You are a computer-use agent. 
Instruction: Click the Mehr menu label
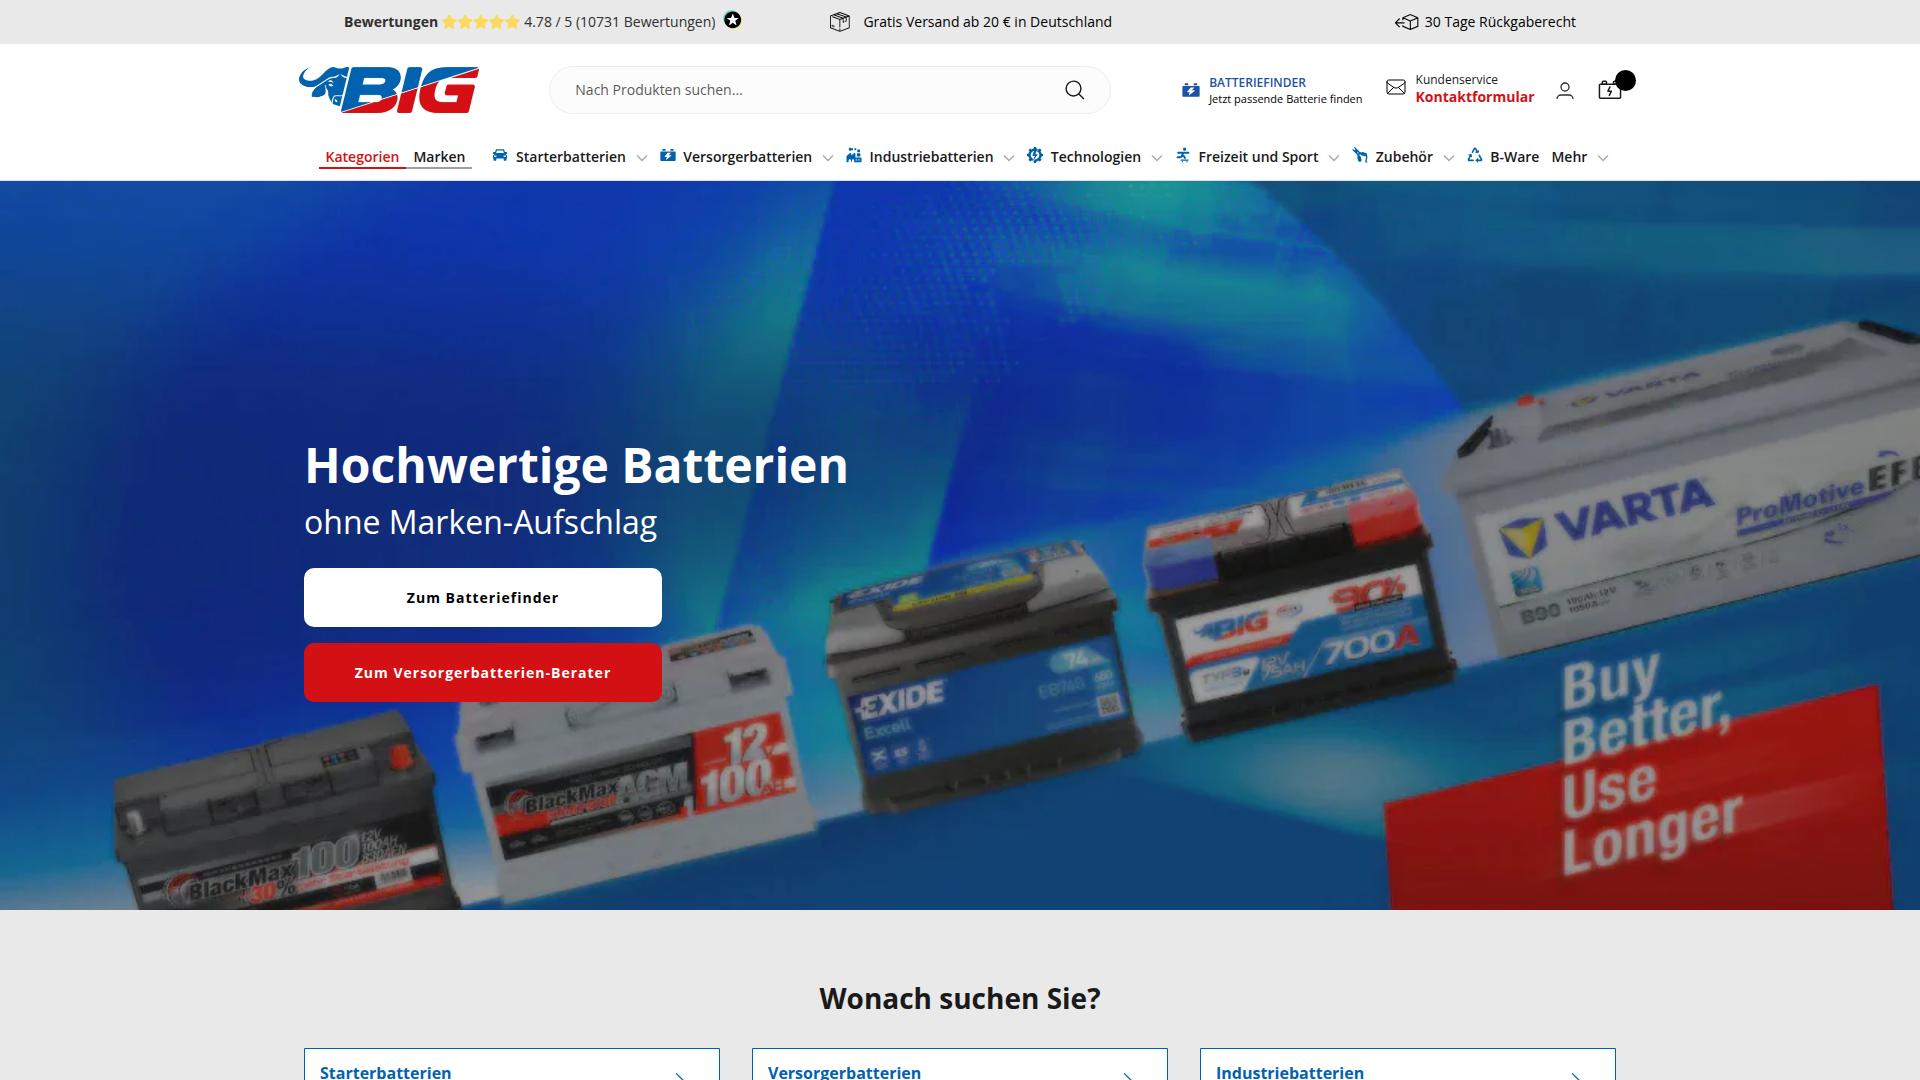(x=1569, y=157)
